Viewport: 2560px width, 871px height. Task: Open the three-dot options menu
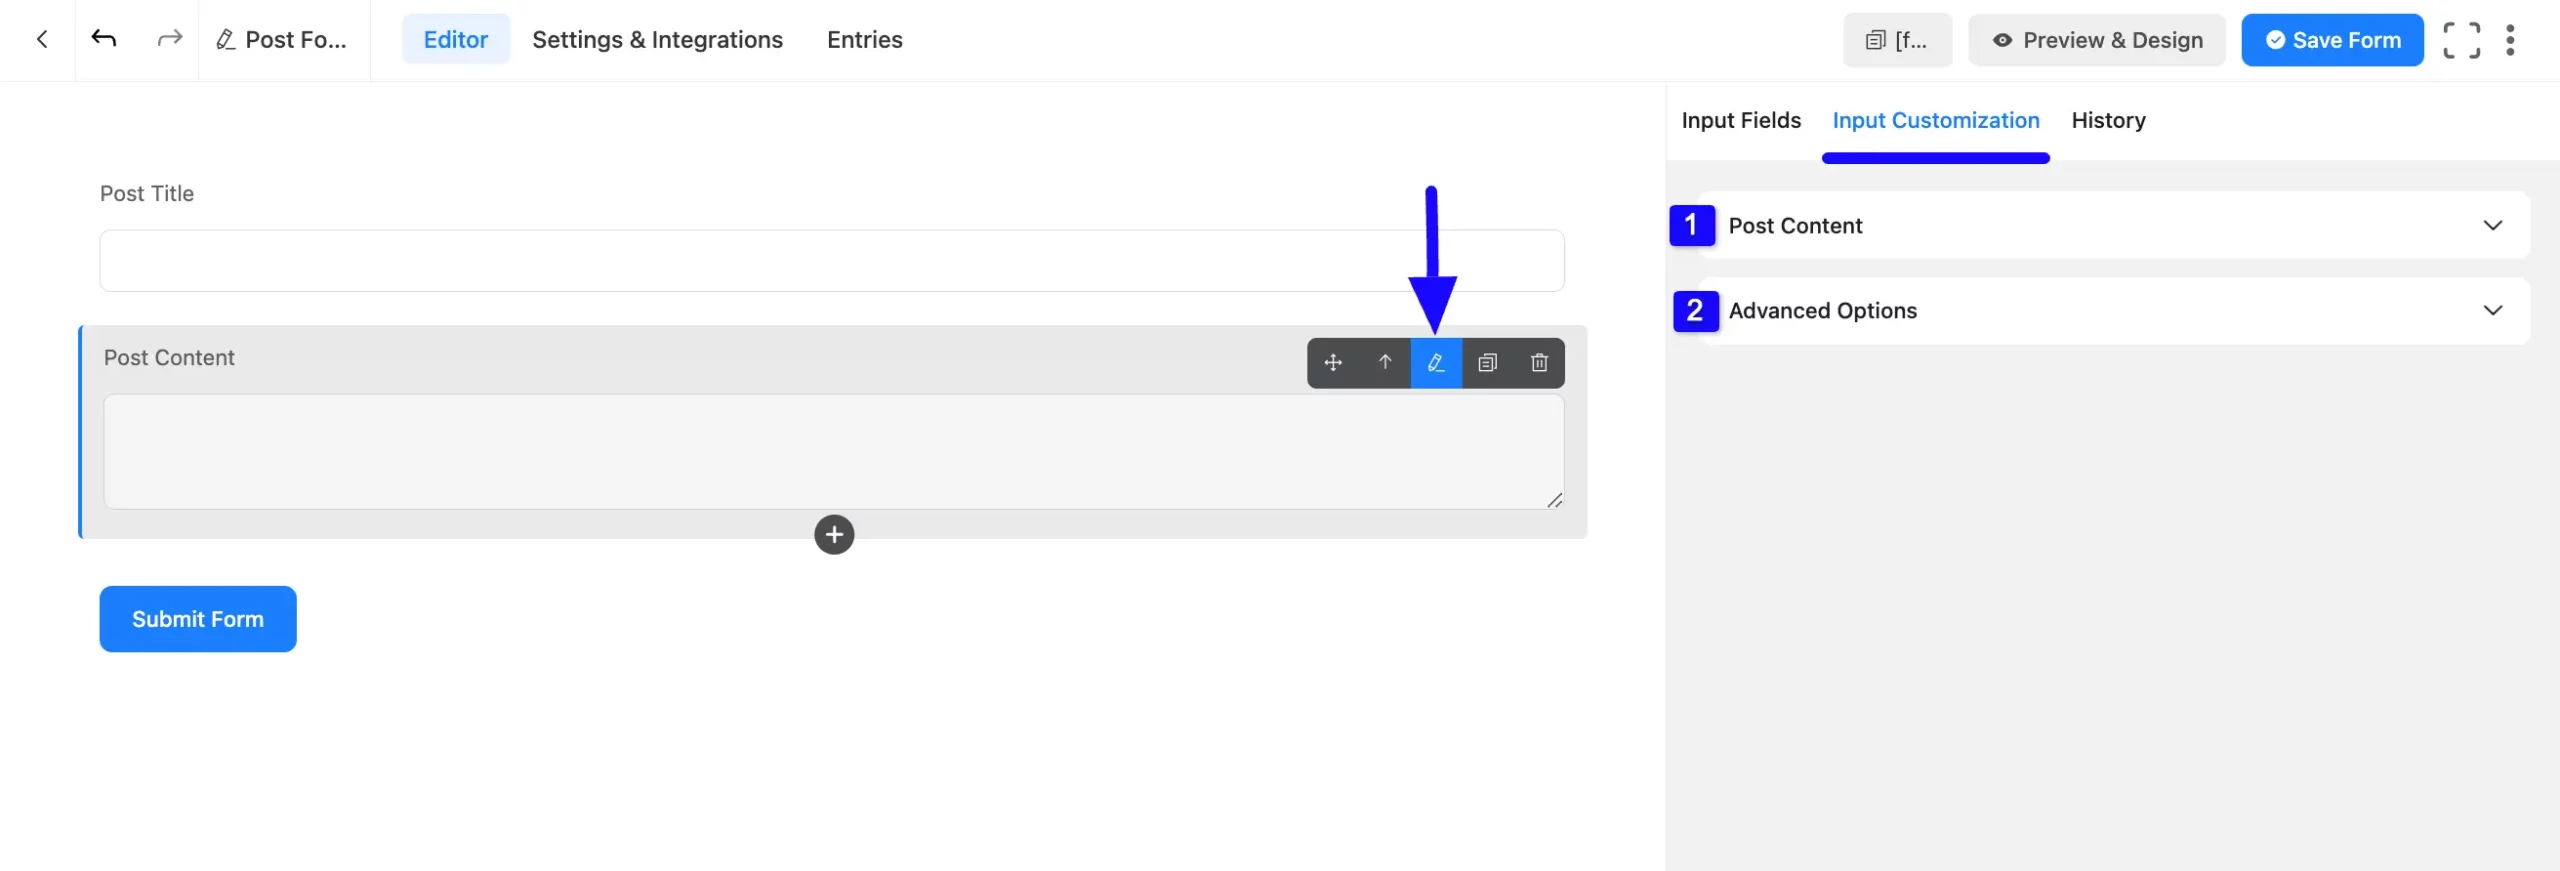coord(2512,40)
